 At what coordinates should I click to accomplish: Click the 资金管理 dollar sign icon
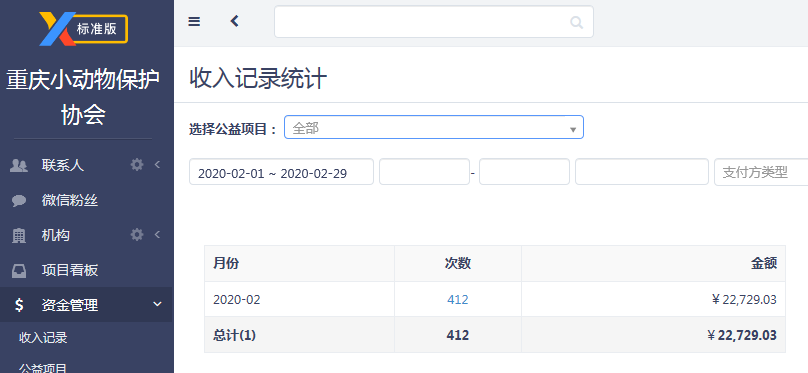(x=19, y=305)
